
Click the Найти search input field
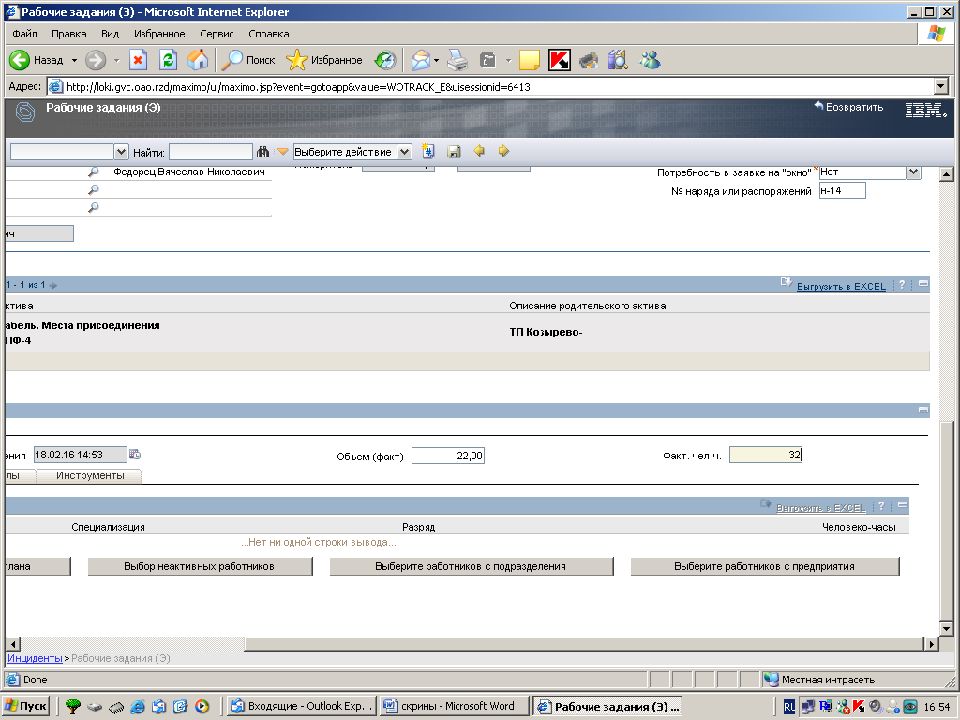211,151
